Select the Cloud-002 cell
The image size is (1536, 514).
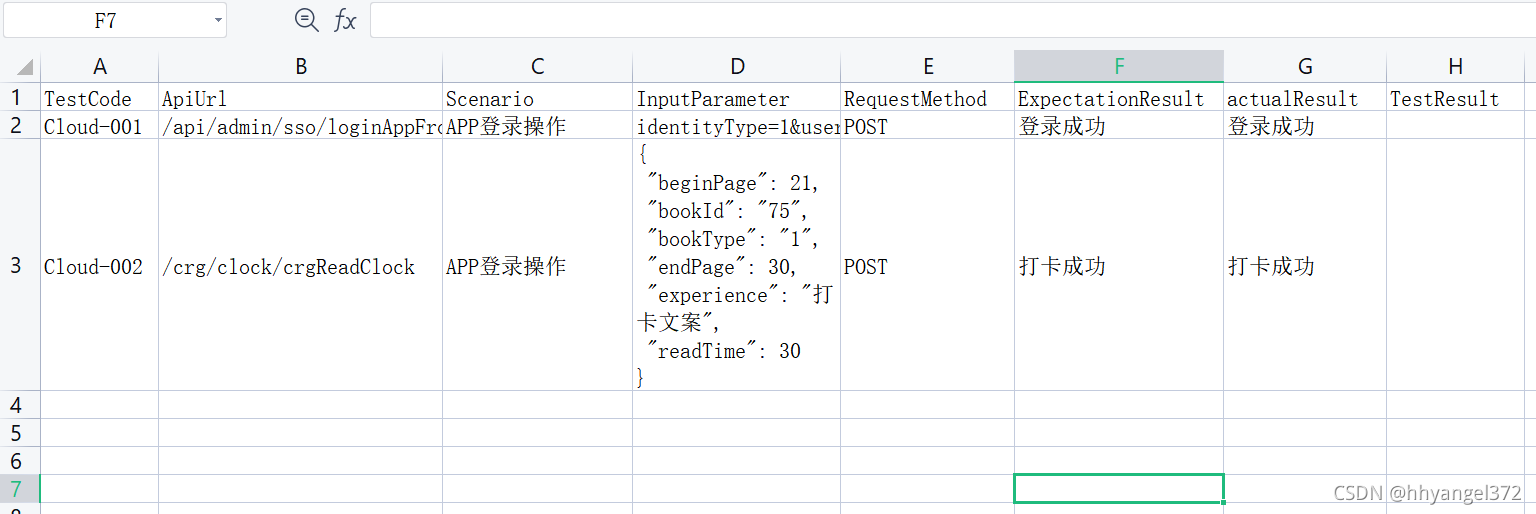click(x=99, y=266)
